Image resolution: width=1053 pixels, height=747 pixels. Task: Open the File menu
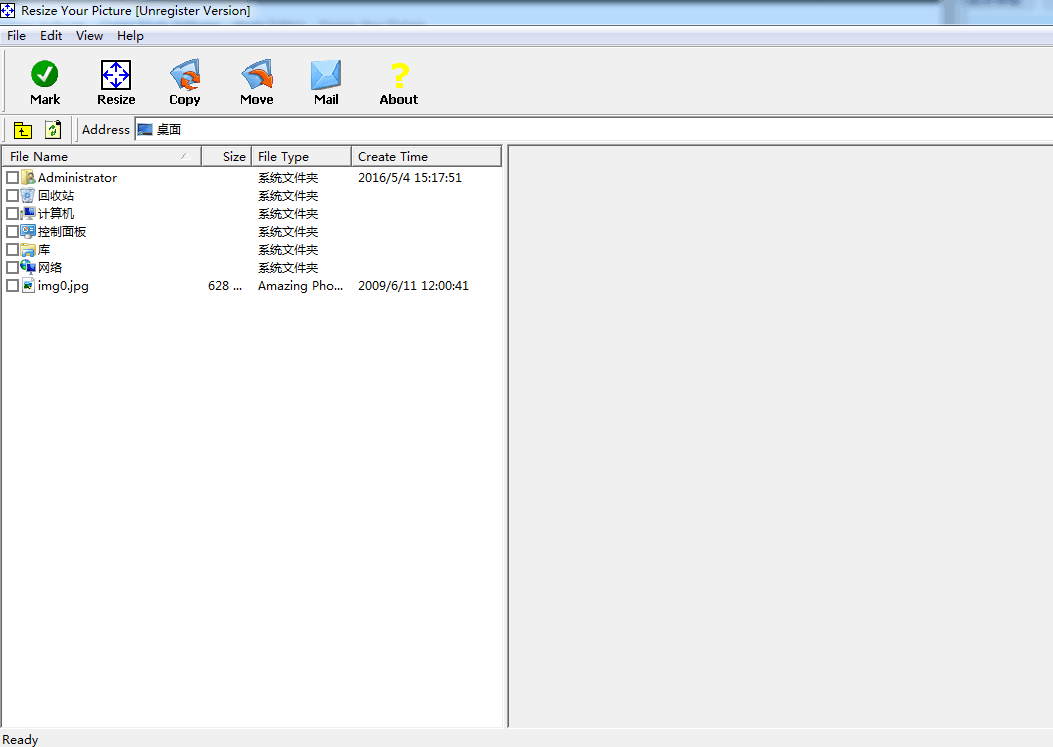pyautogui.click(x=16, y=35)
